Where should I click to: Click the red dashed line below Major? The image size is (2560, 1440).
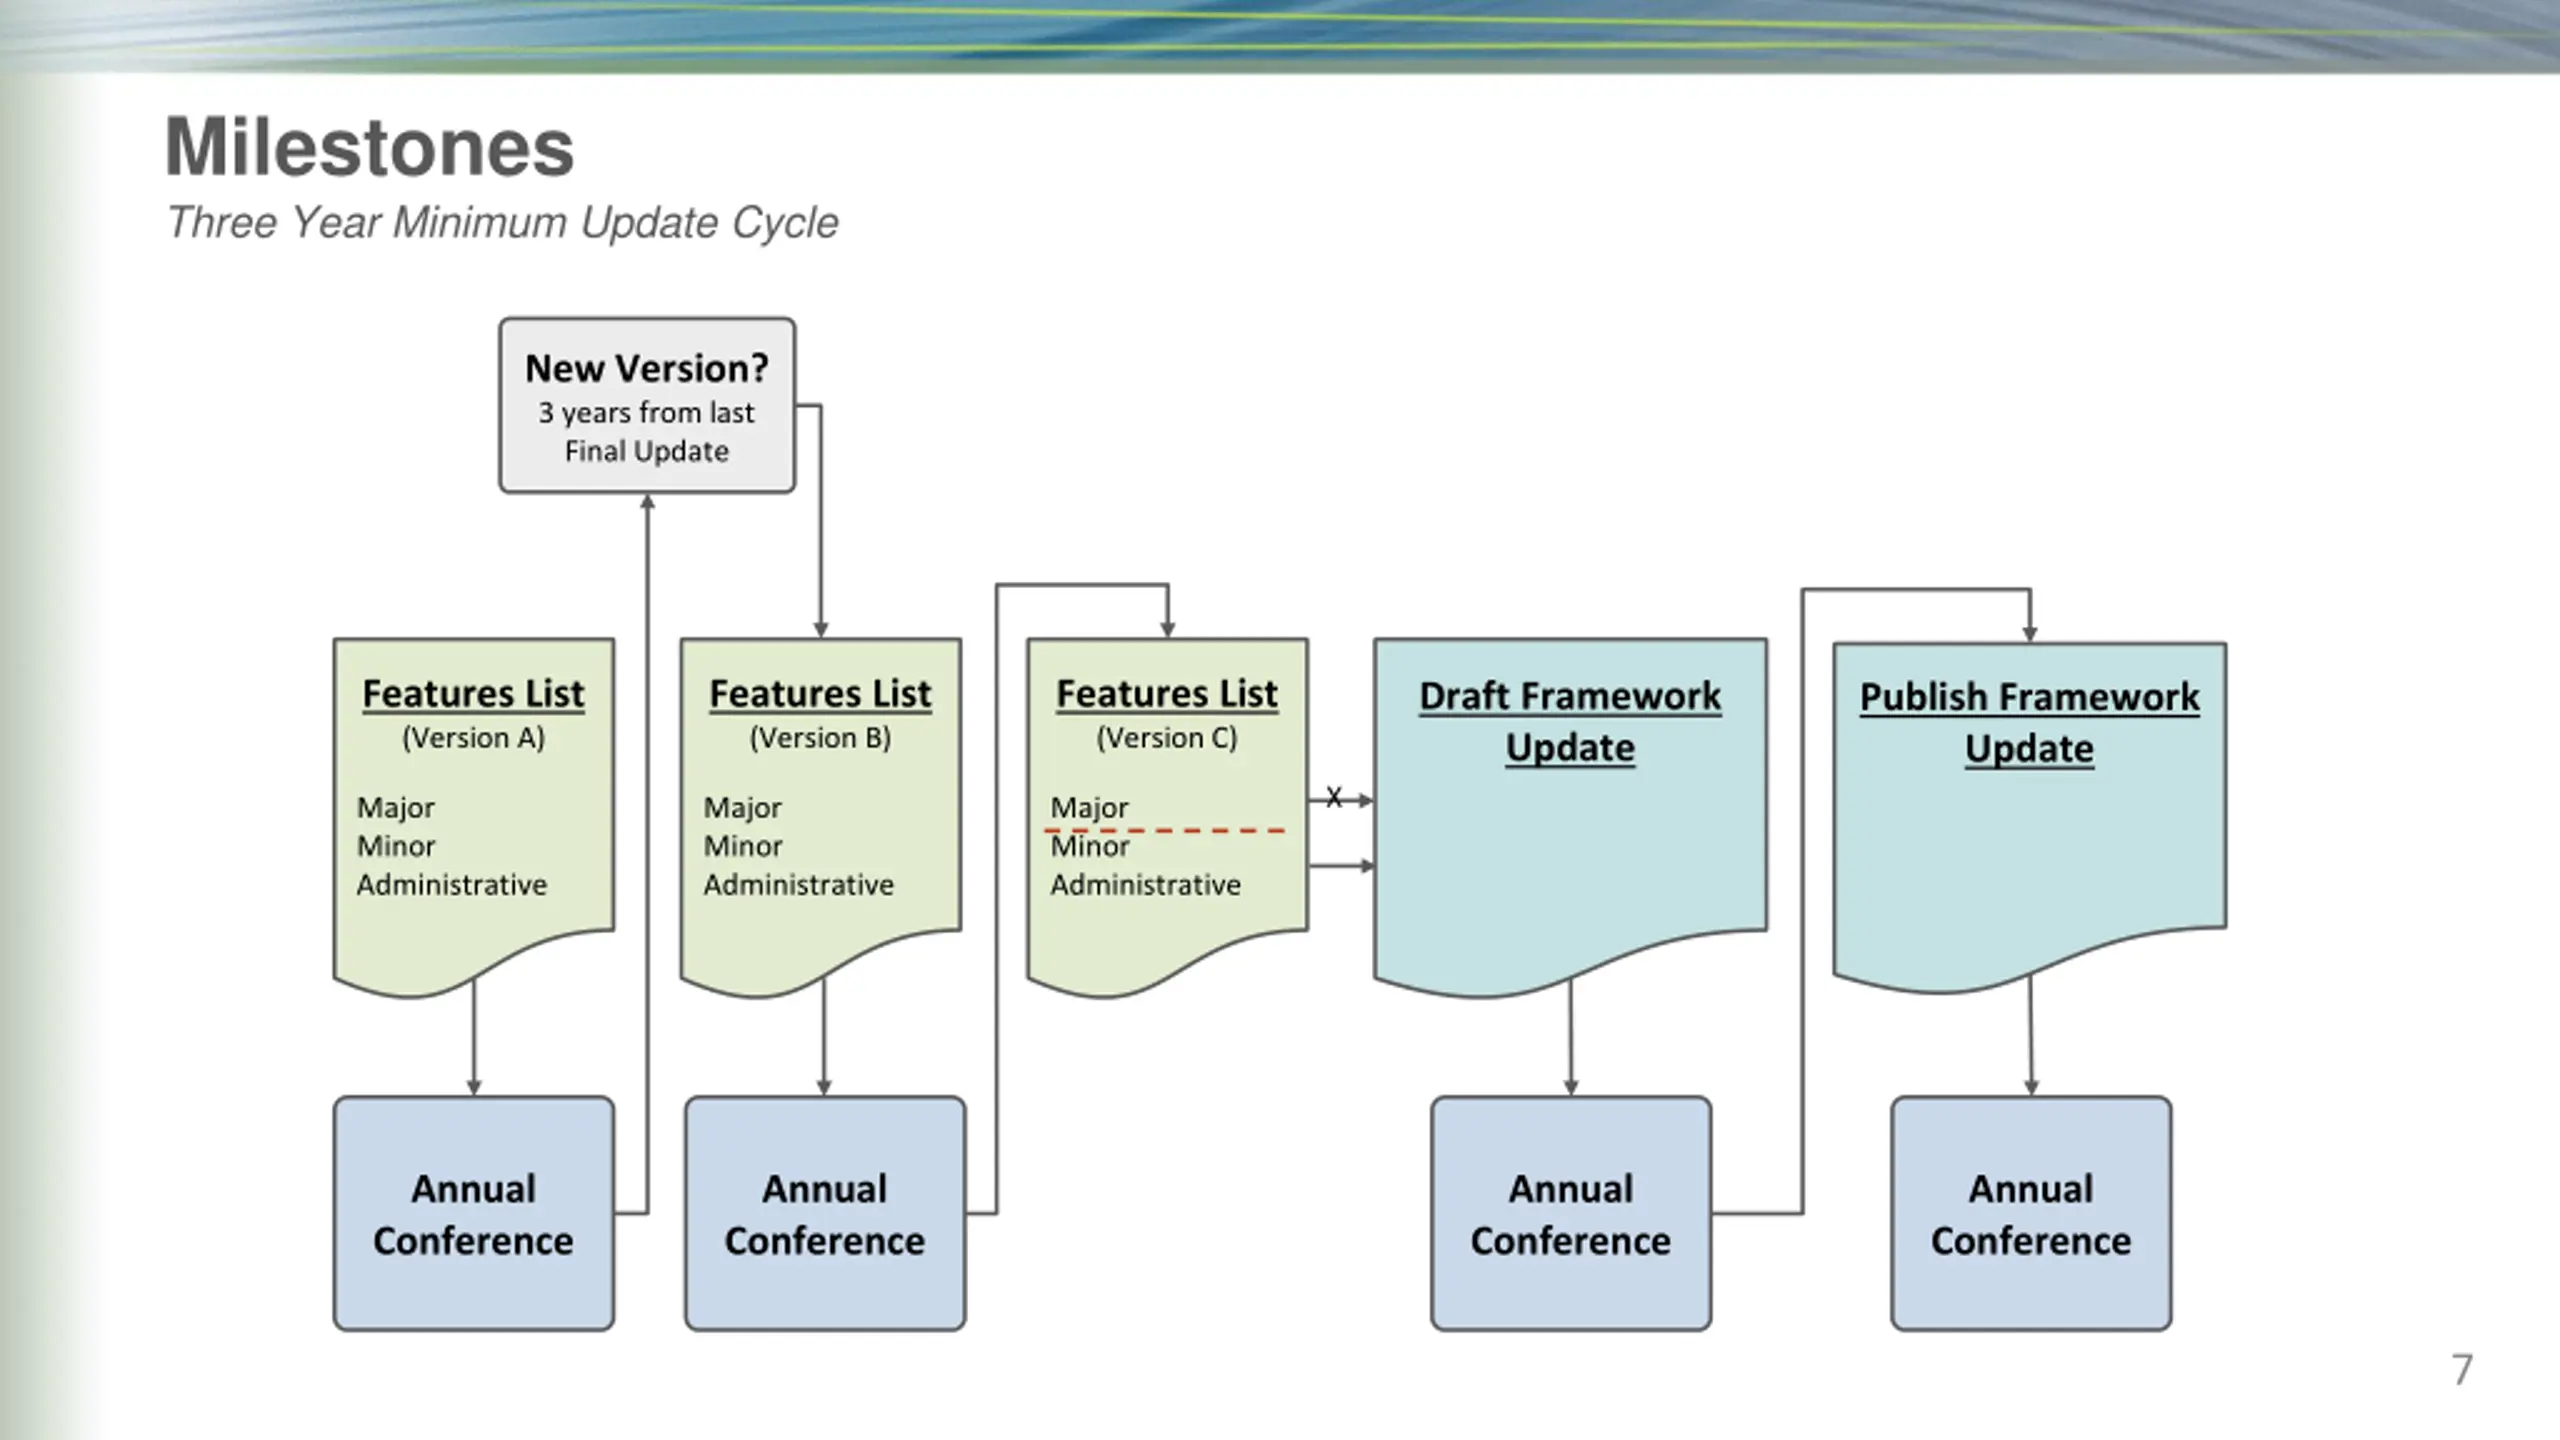click(1165, 830)
